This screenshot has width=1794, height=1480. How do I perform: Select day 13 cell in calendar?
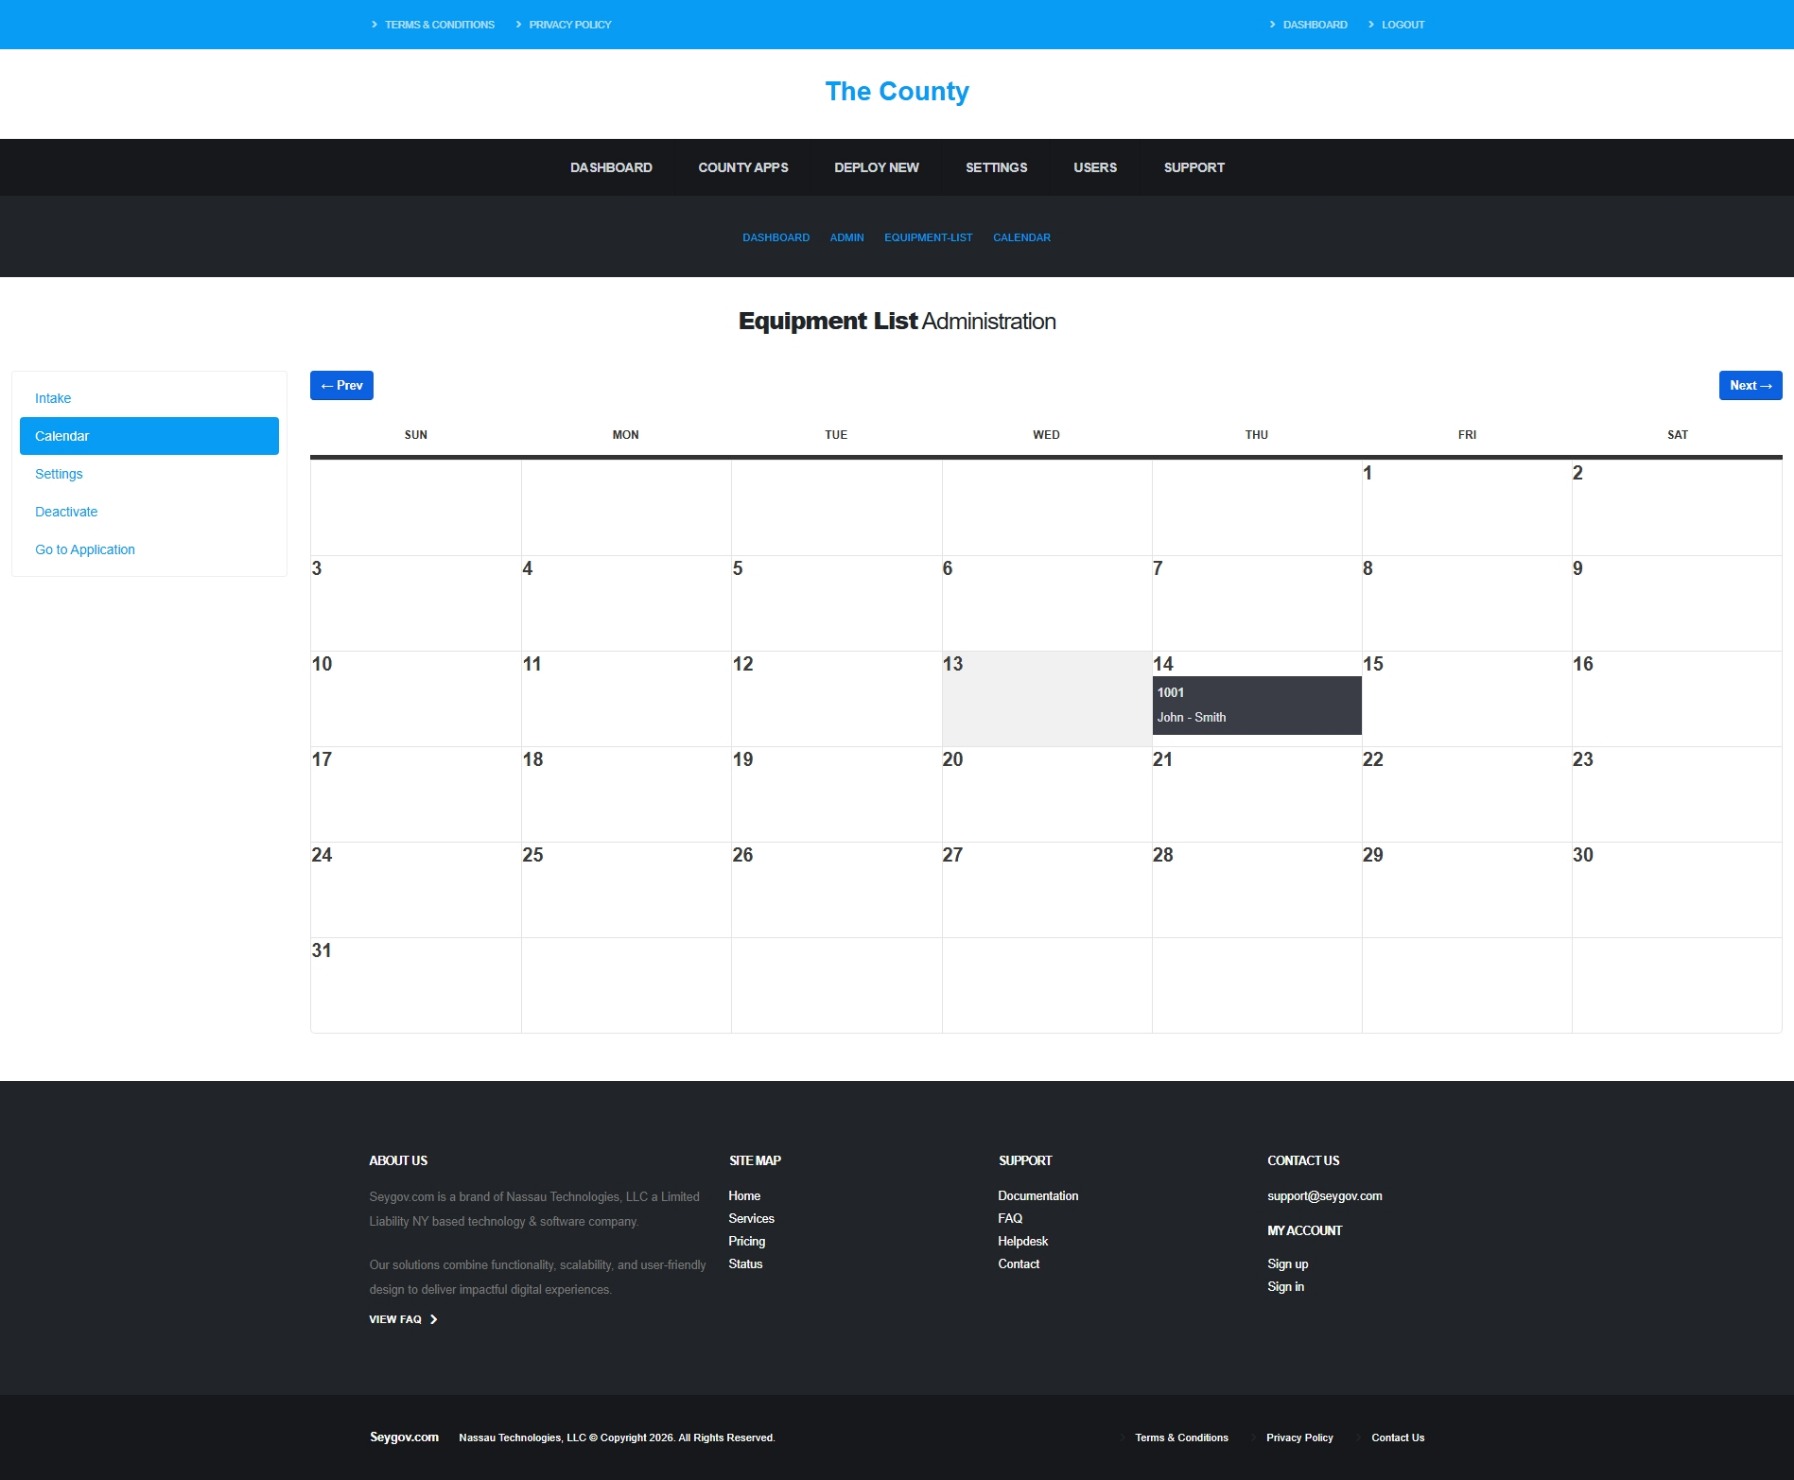coord(1046,699)
